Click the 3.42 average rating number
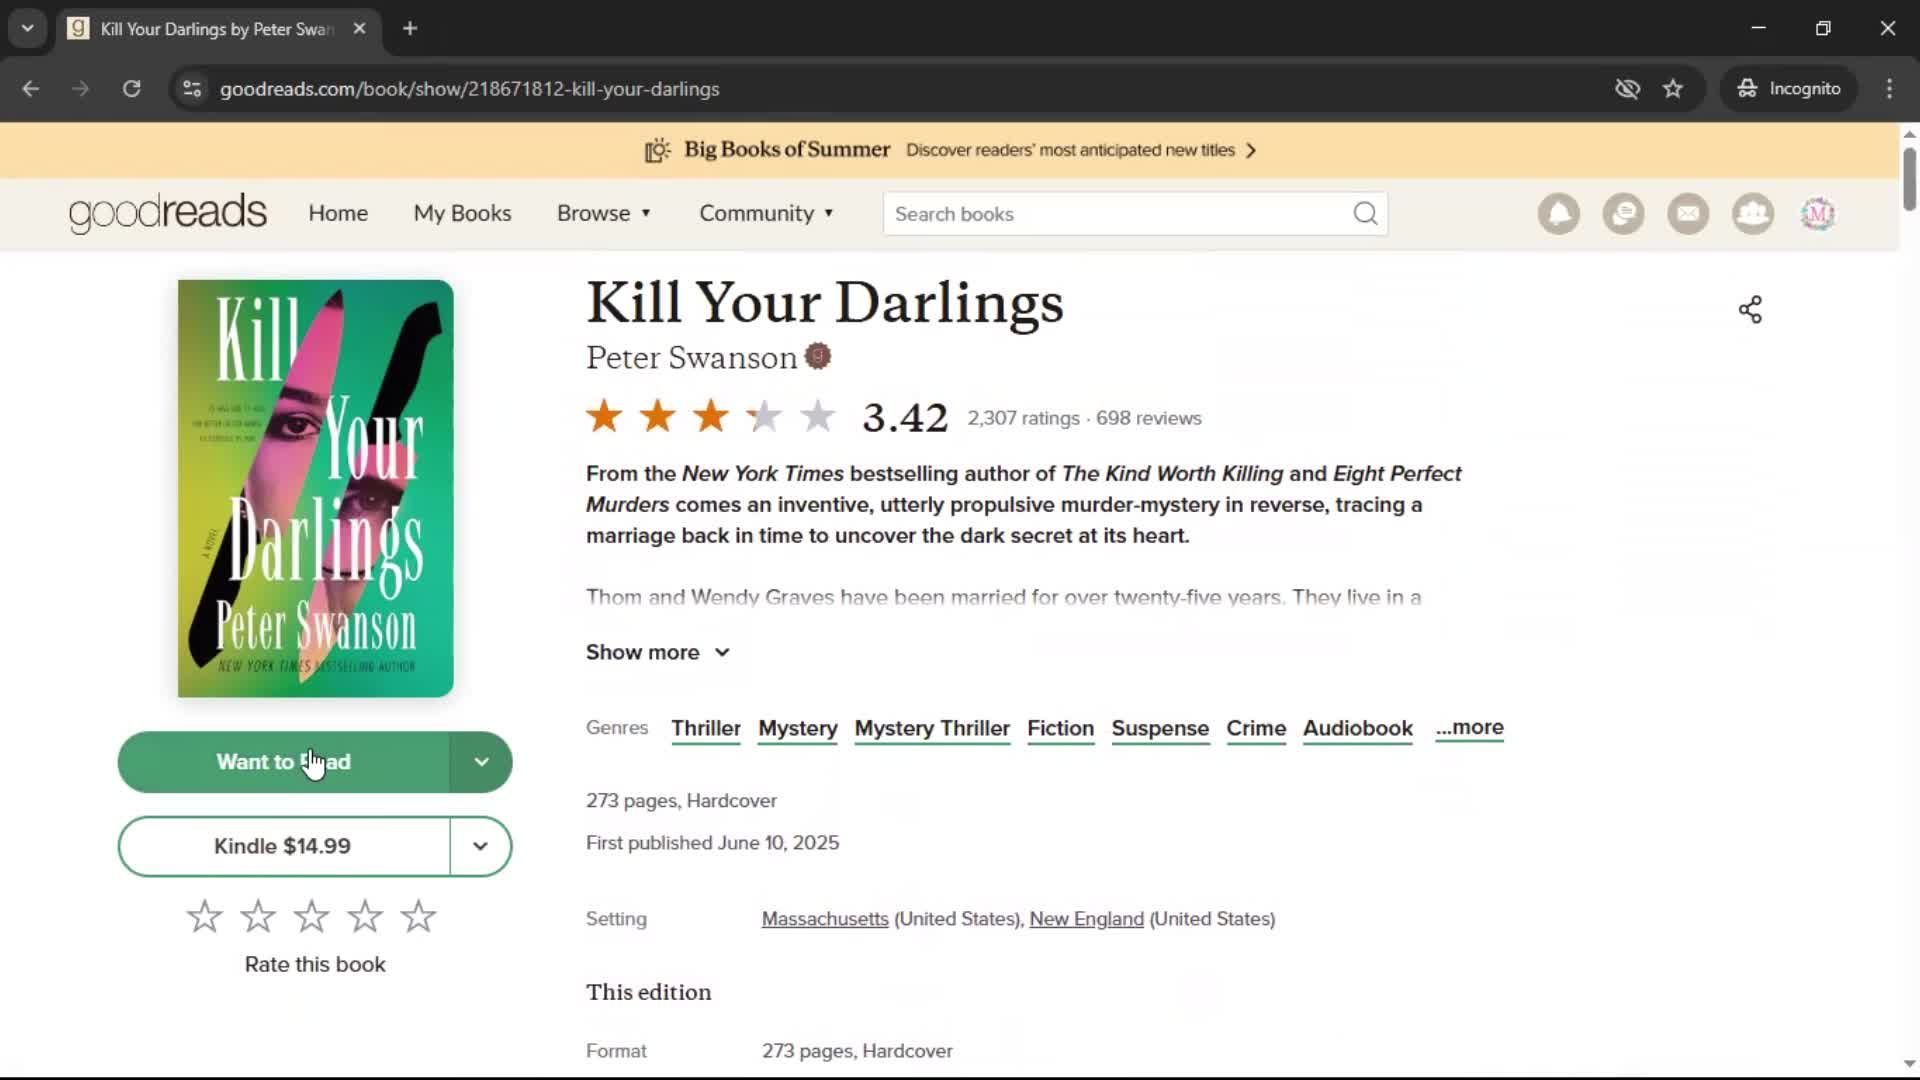This screenshot has height=1080, width=1920. [905, 418]
